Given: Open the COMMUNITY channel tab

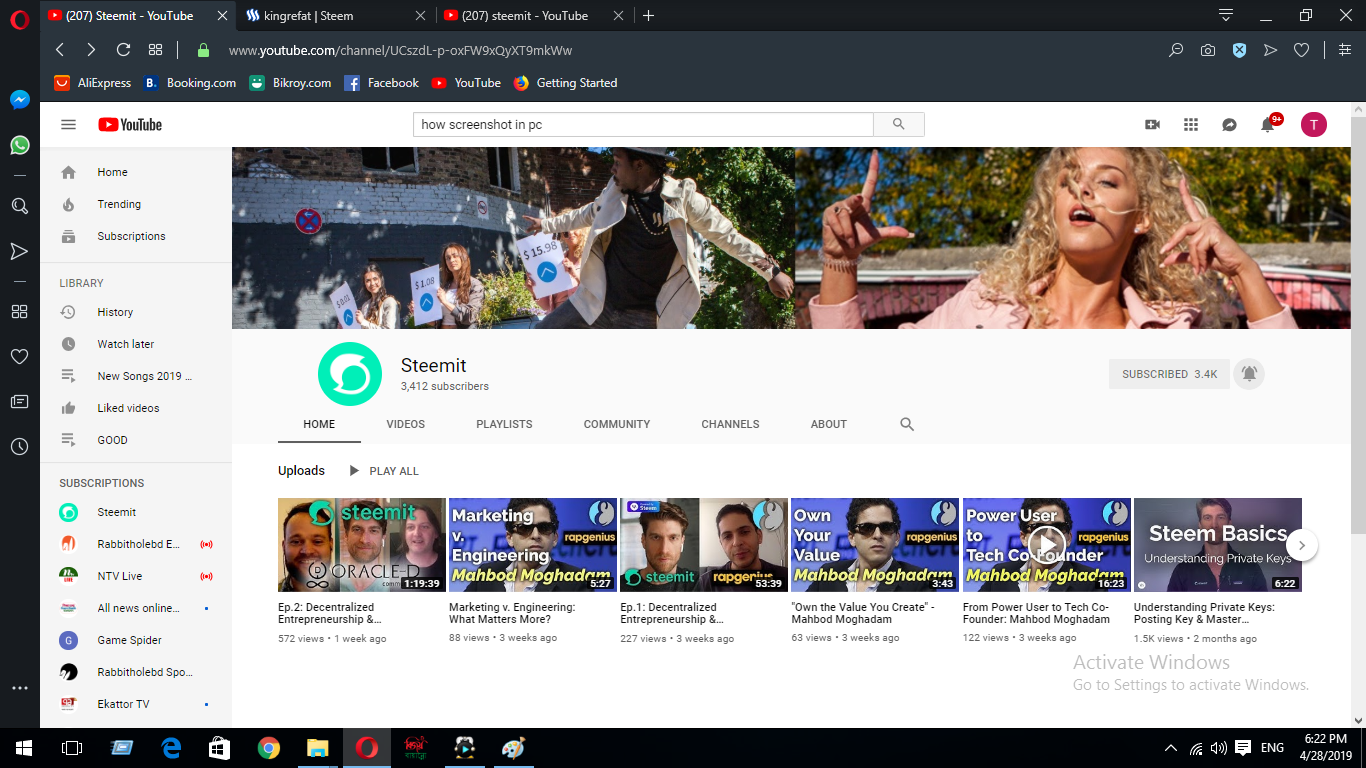Looking at the screenshot, I should click(x=617, y=424).
